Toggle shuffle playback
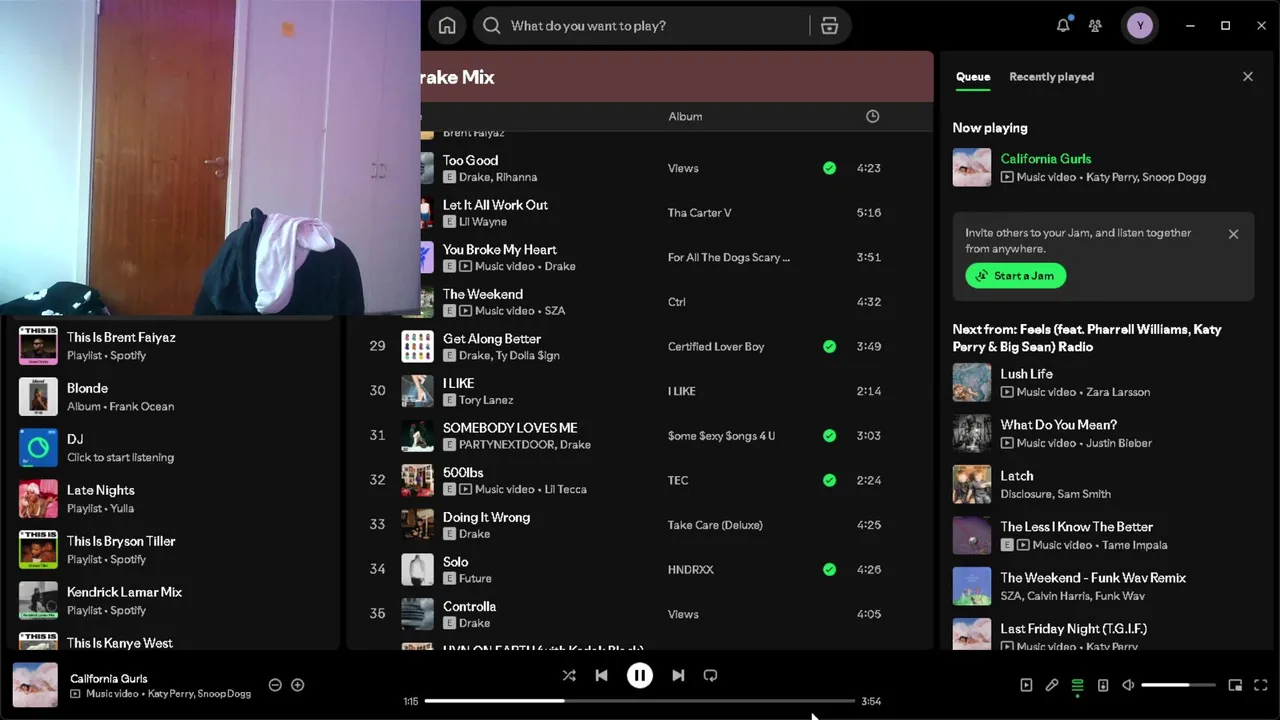Screen dimensions: 1280x720 (x=569, y=675)
